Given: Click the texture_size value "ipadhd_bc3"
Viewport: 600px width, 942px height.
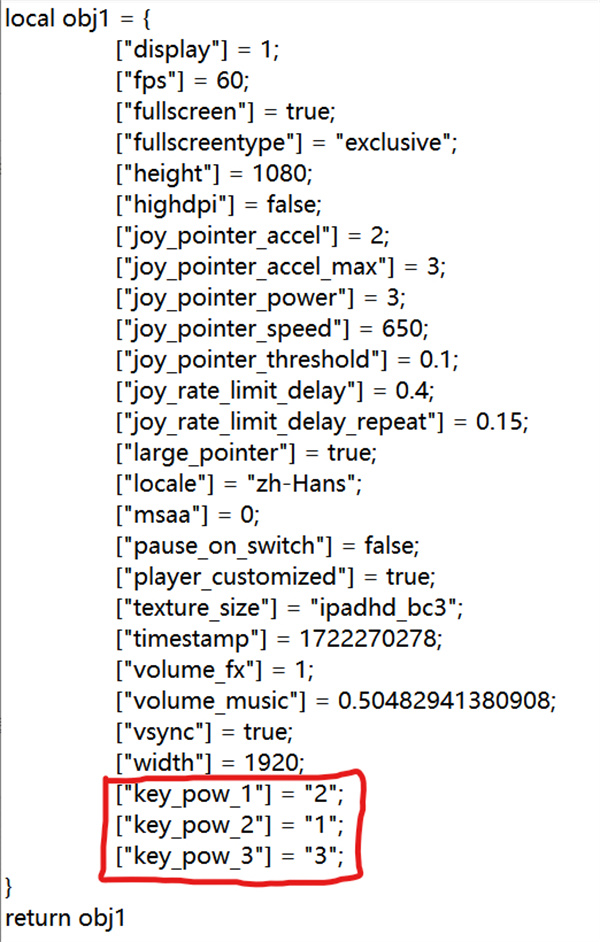Looking at the screenshot, I should click(x=384, y=607).
